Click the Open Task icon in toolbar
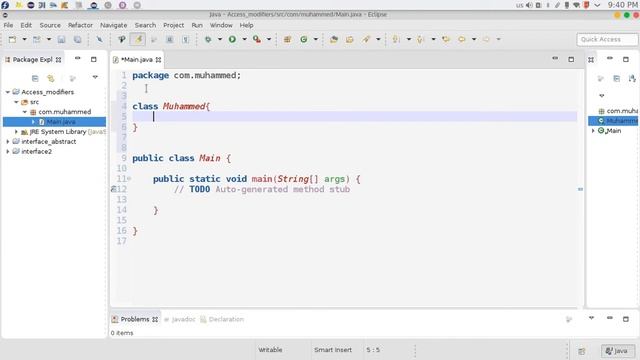Screen dimensions: 640x360 point(349,39)
